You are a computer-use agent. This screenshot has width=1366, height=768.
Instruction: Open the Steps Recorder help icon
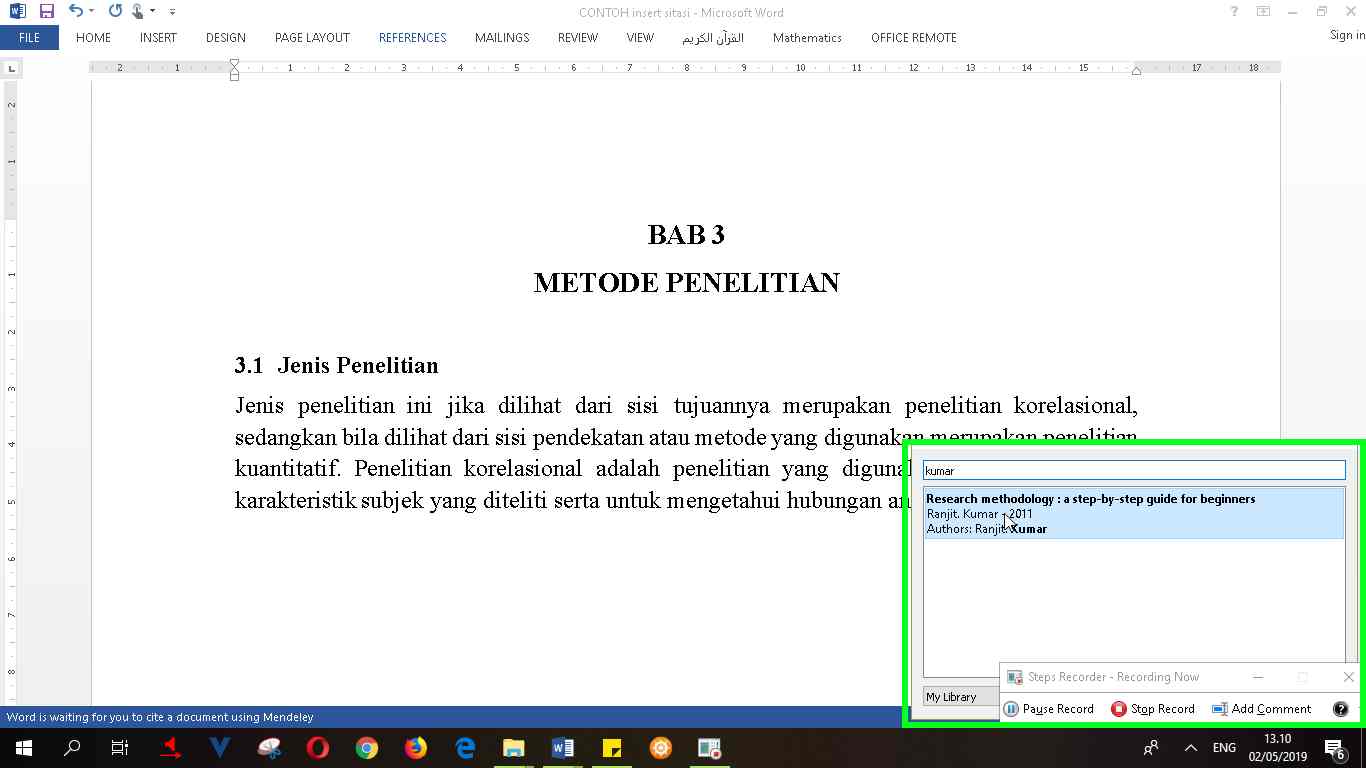(1340, 709)
